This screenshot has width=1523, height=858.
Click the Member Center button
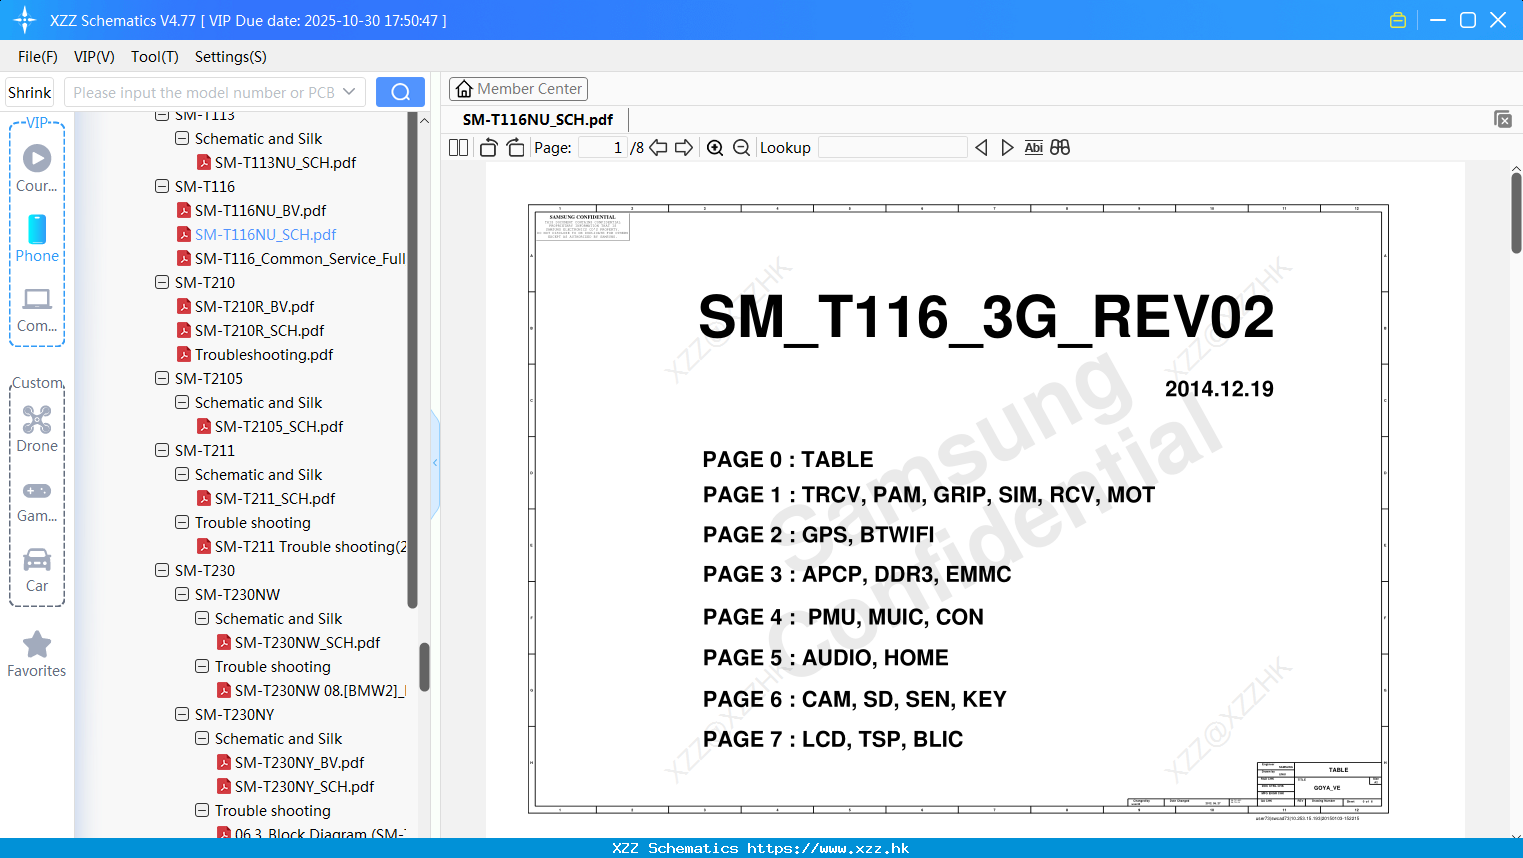point(518,89)
